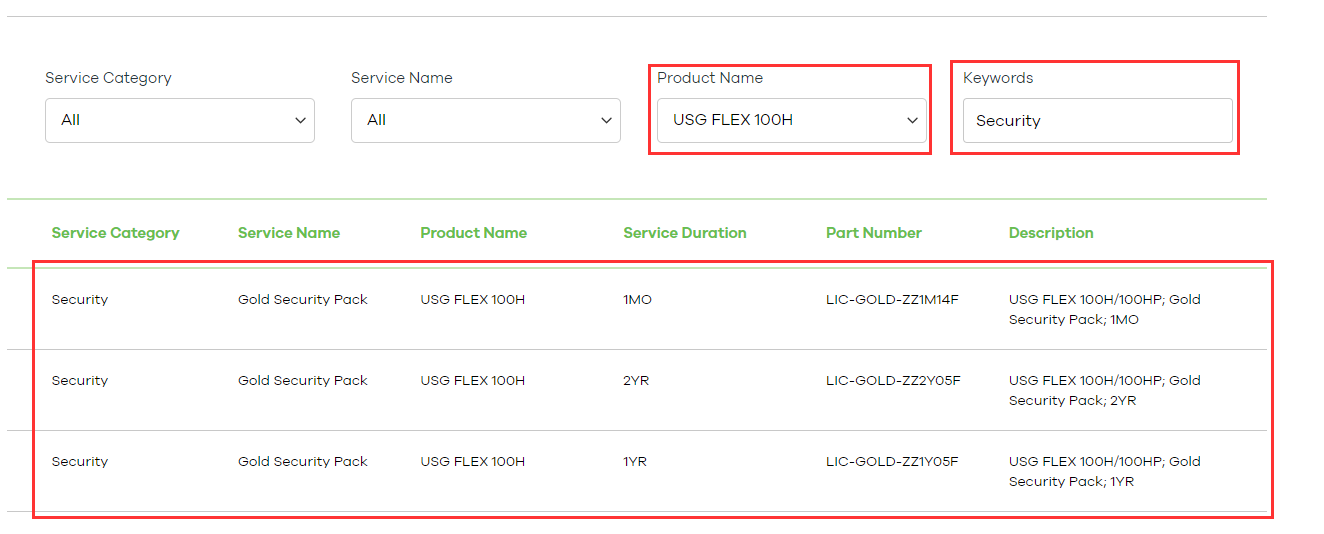Screen dimensions: 1324x534
Task: Click the Service Name column header
Action: point(289,233)
